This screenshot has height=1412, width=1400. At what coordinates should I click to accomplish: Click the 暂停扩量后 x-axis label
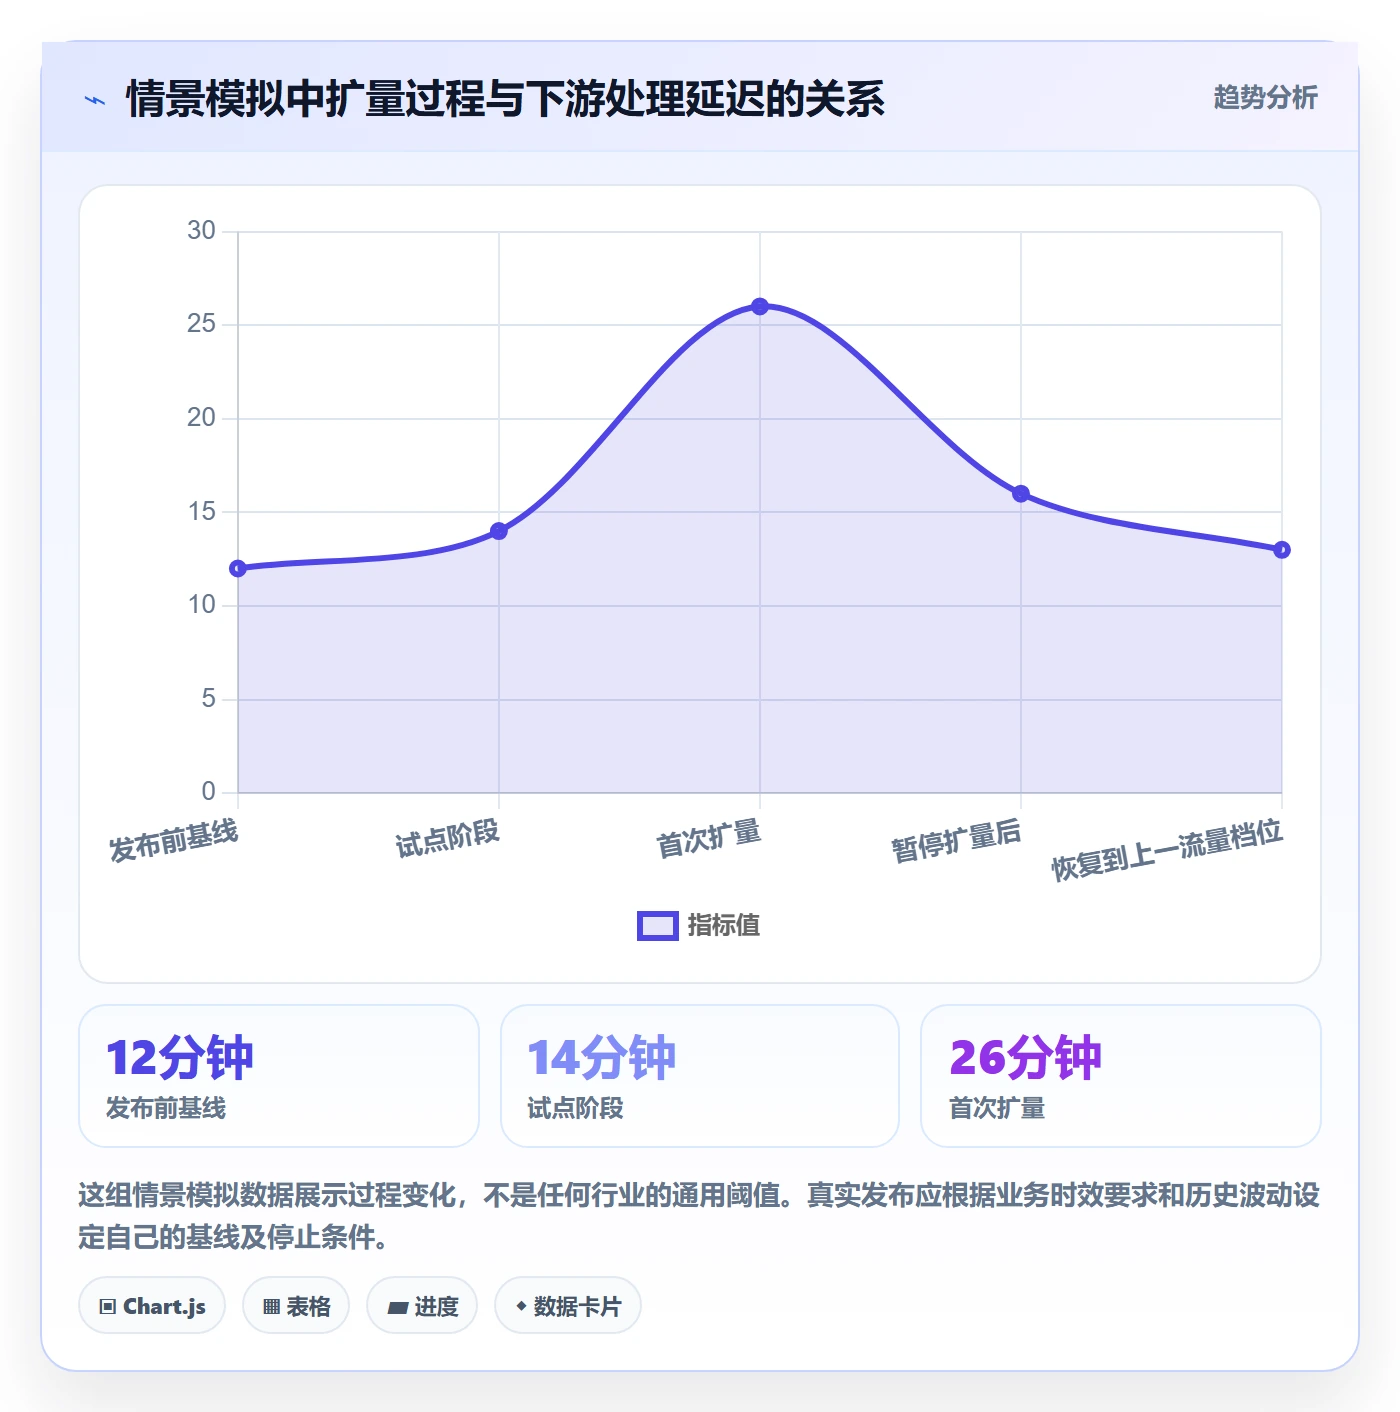956,840
